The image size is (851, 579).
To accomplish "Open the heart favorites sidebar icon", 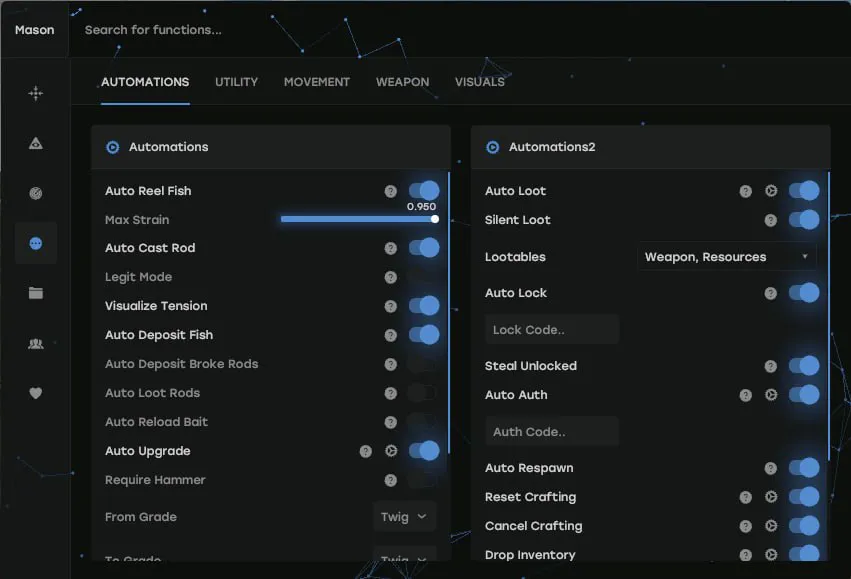I will [x=36, y=393].
